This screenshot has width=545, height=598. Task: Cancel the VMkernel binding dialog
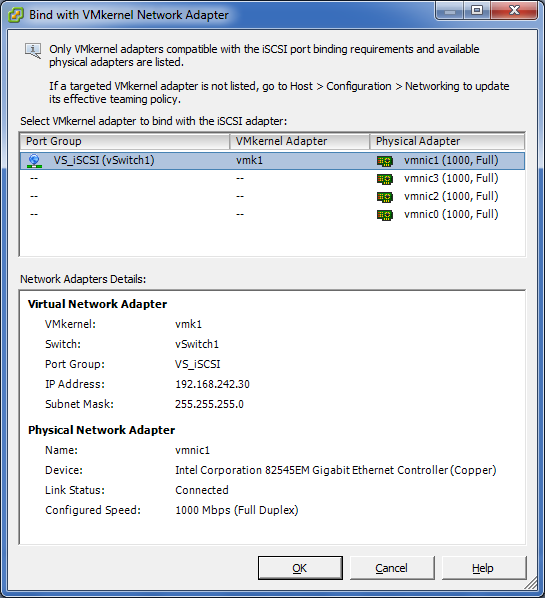point(392,568)
